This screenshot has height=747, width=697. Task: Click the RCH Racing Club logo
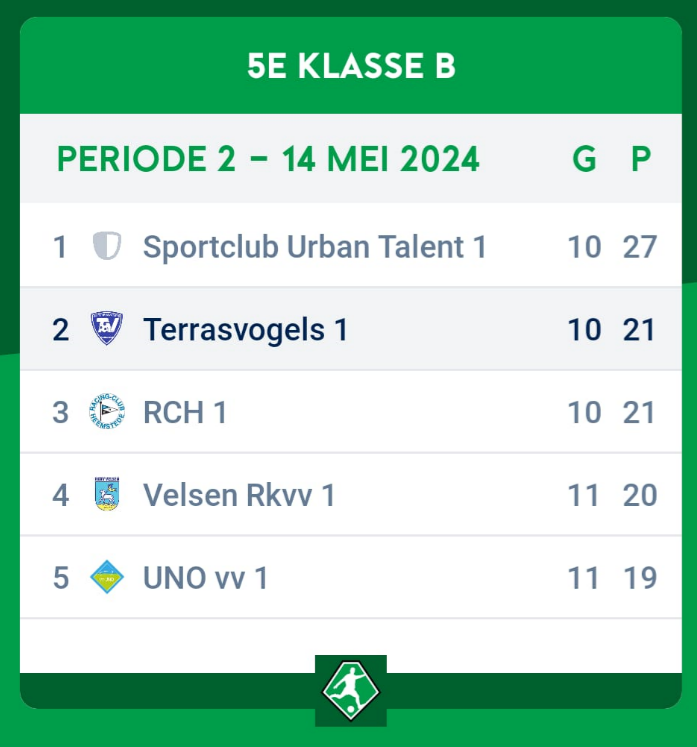pyautogui.click(x=107, y=411)
